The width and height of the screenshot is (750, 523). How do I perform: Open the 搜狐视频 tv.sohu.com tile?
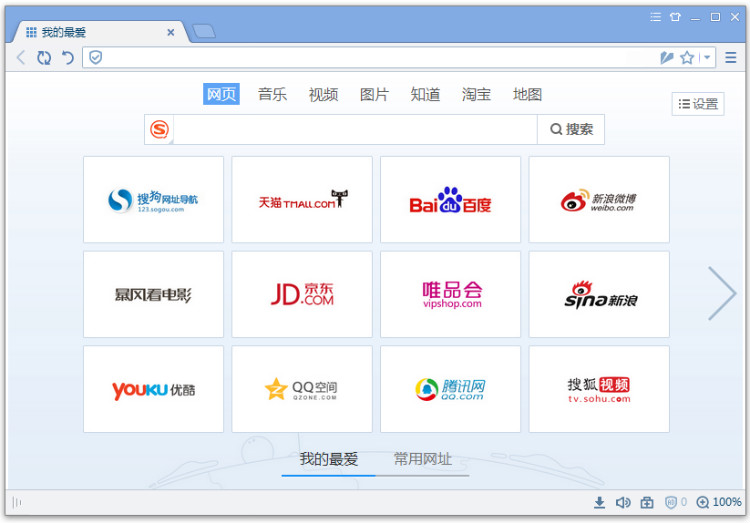point(599,389)
